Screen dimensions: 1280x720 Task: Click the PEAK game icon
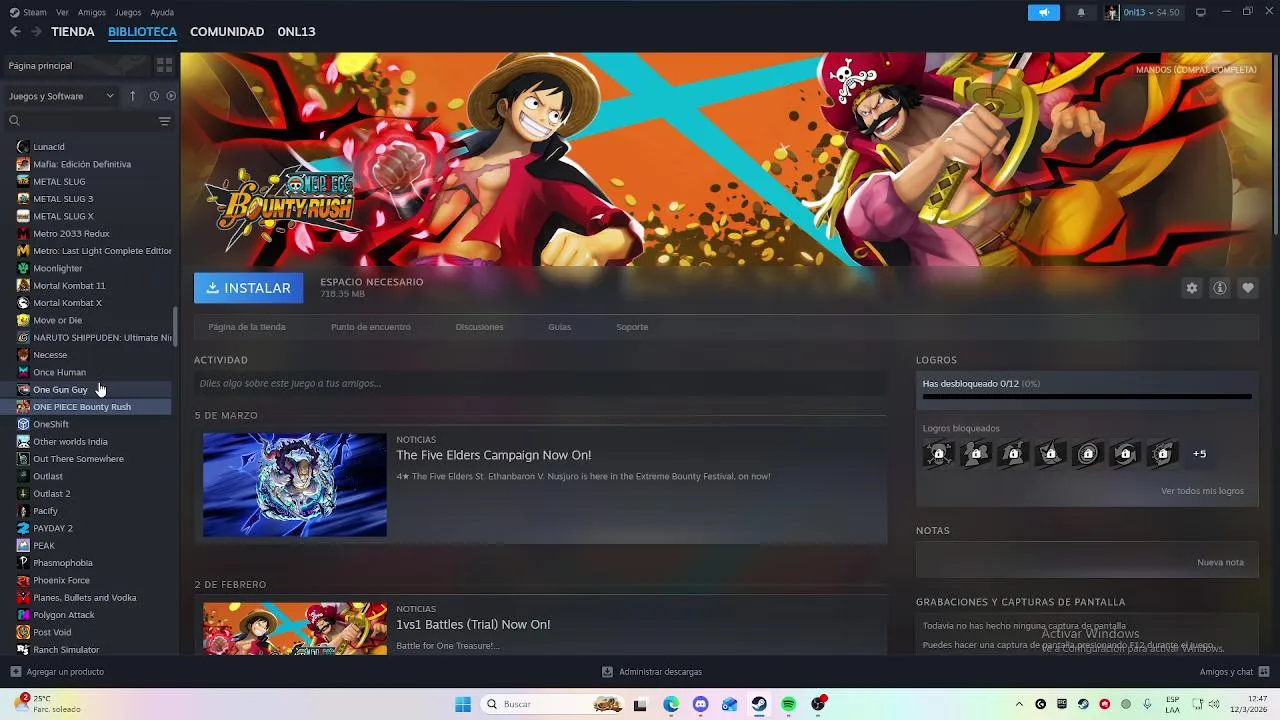[x=23, y=546]
